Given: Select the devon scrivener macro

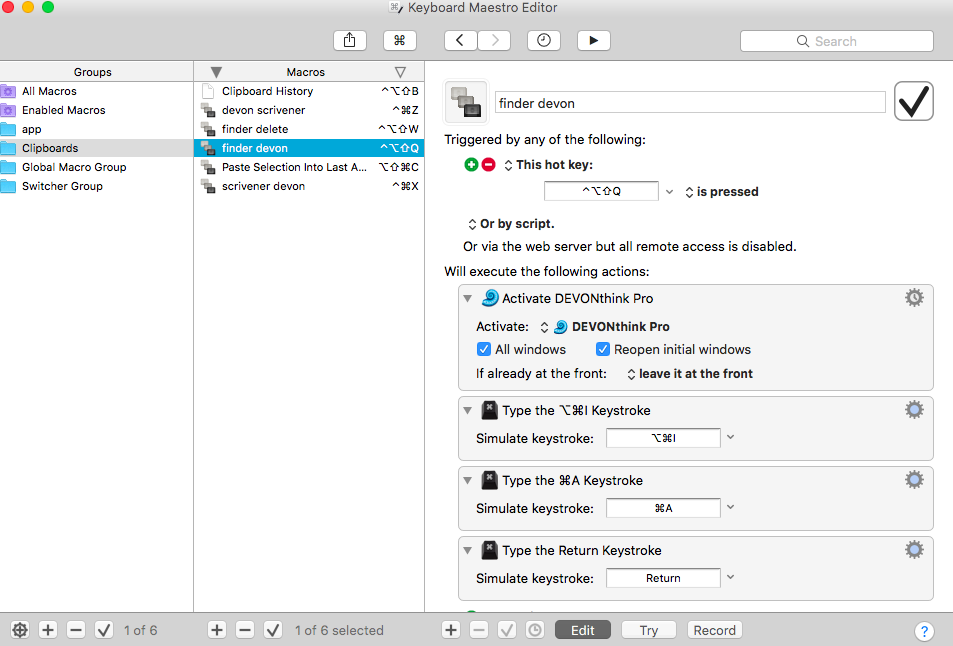Looking at the screenshot, I should coord(309,110).
